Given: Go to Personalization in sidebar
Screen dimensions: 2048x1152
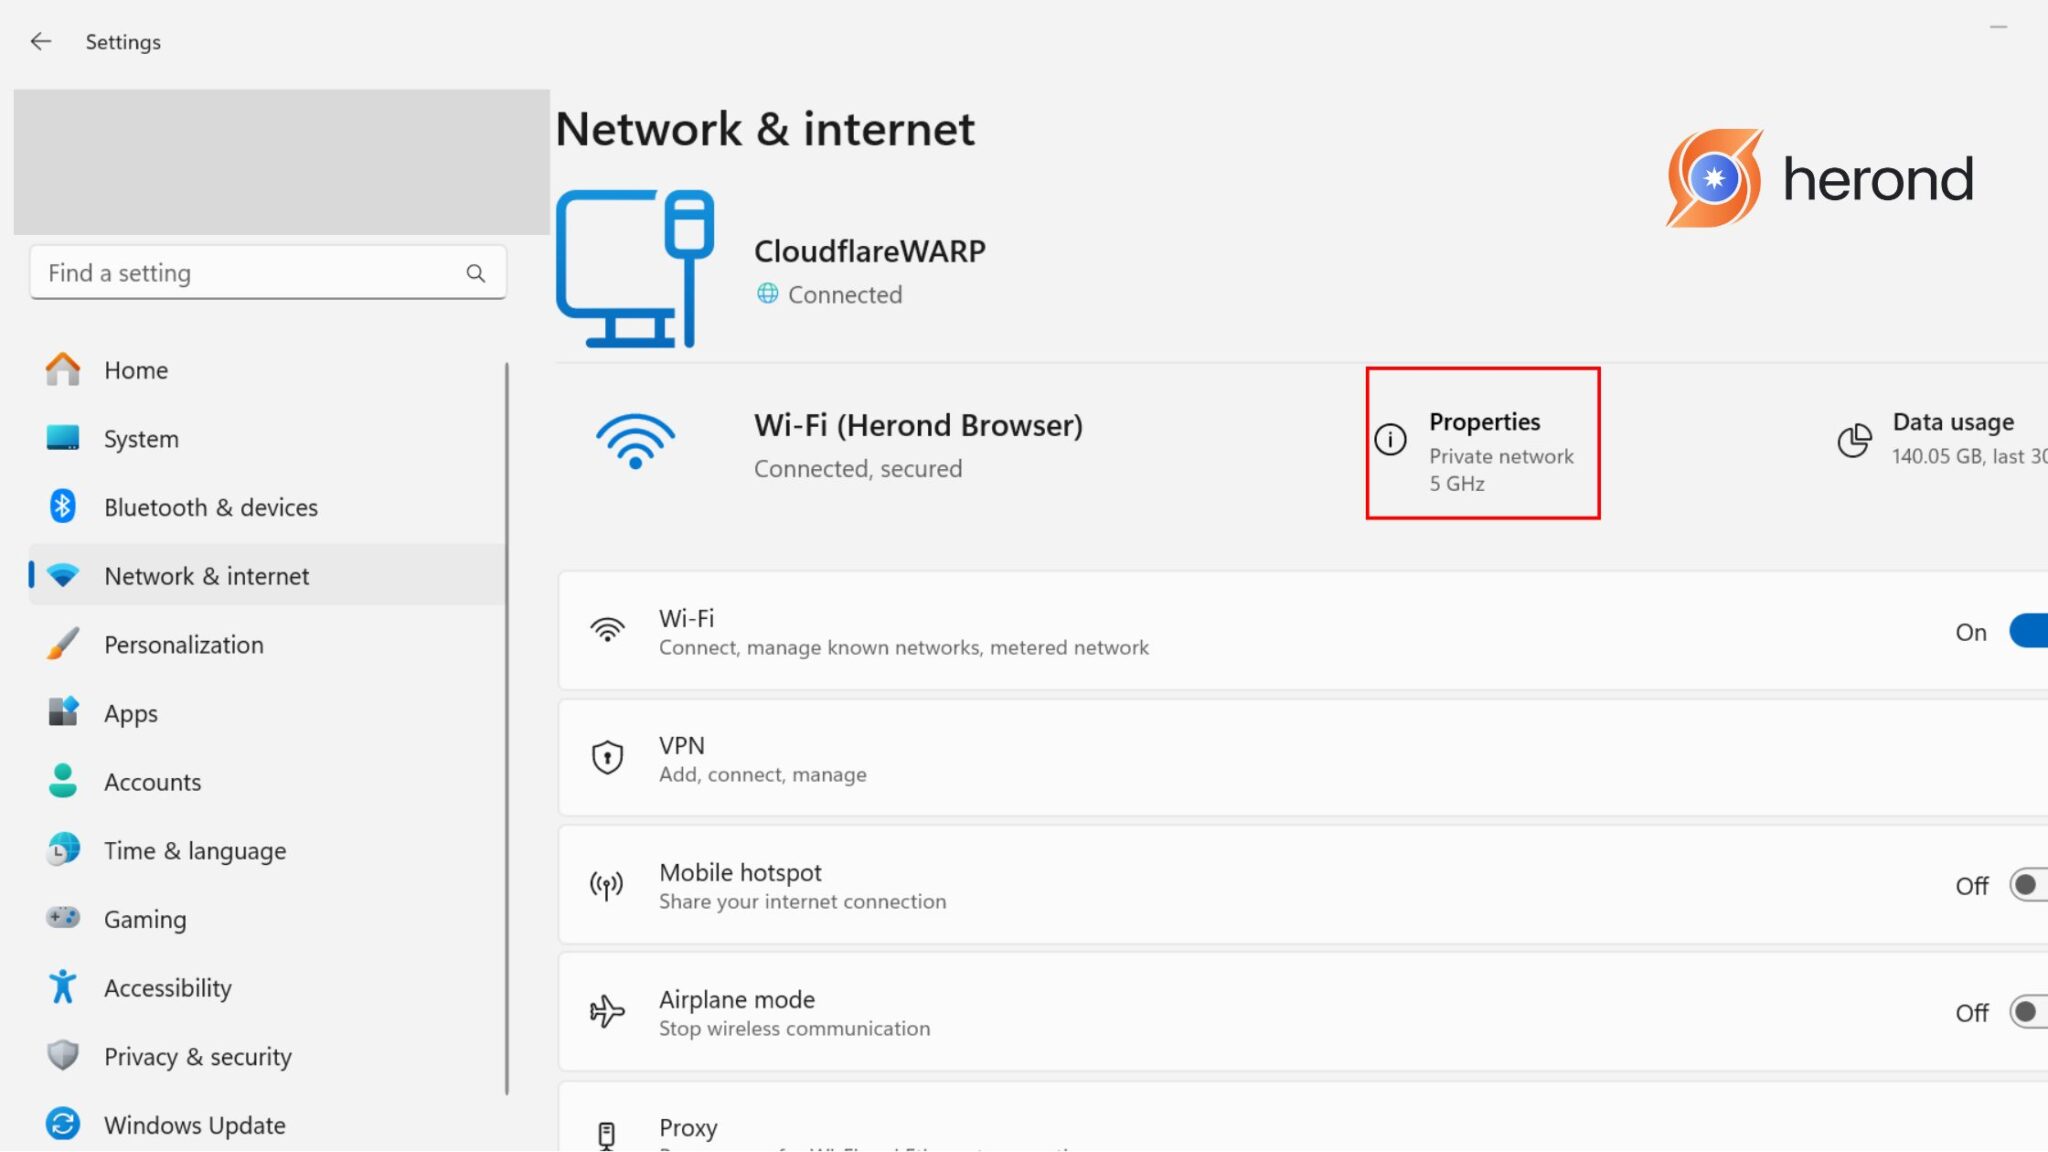Looking at the screenshot, I should point(184,645).
